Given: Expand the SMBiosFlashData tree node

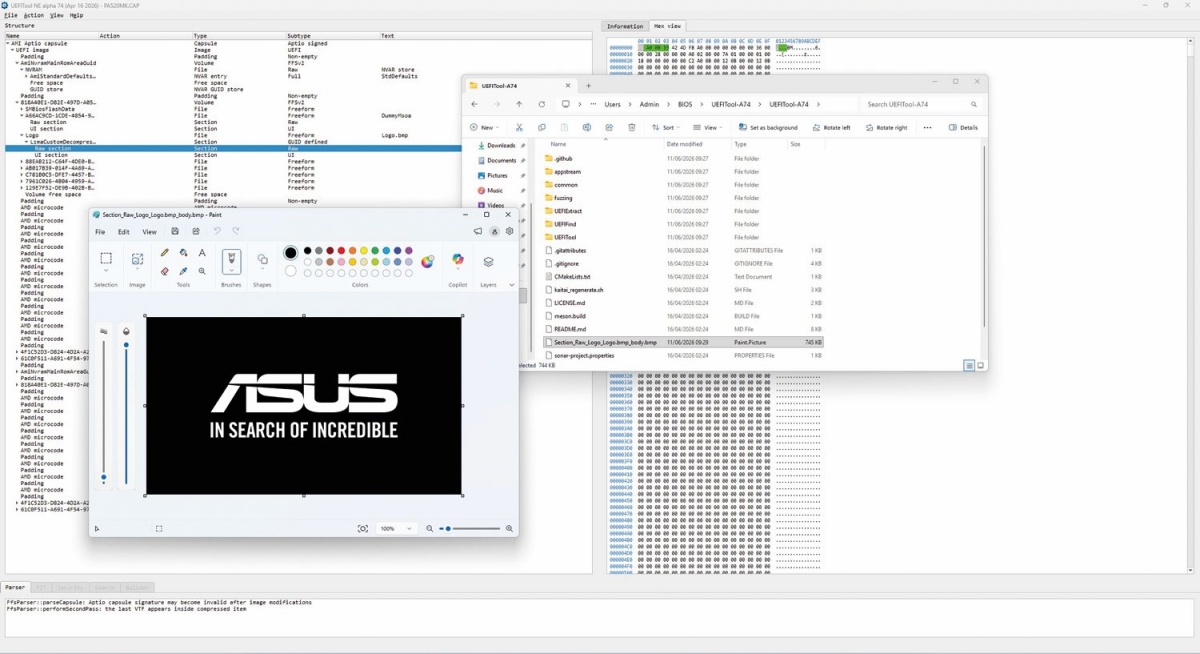Looking at the screenshot, I should click(22, 109).
